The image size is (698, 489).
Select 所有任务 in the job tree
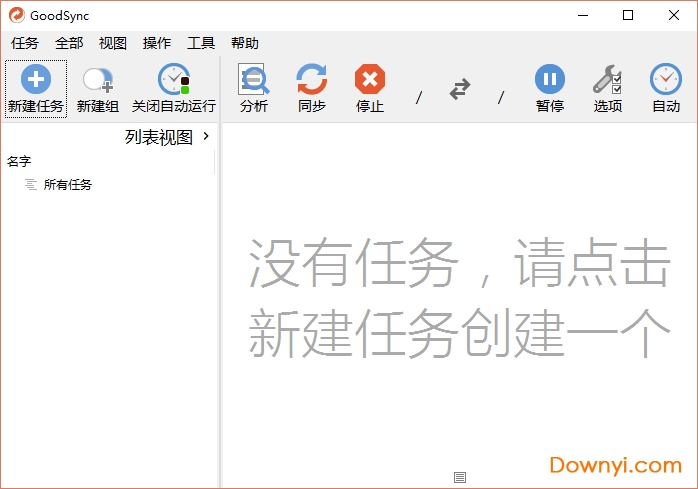(x=67, y=185)
